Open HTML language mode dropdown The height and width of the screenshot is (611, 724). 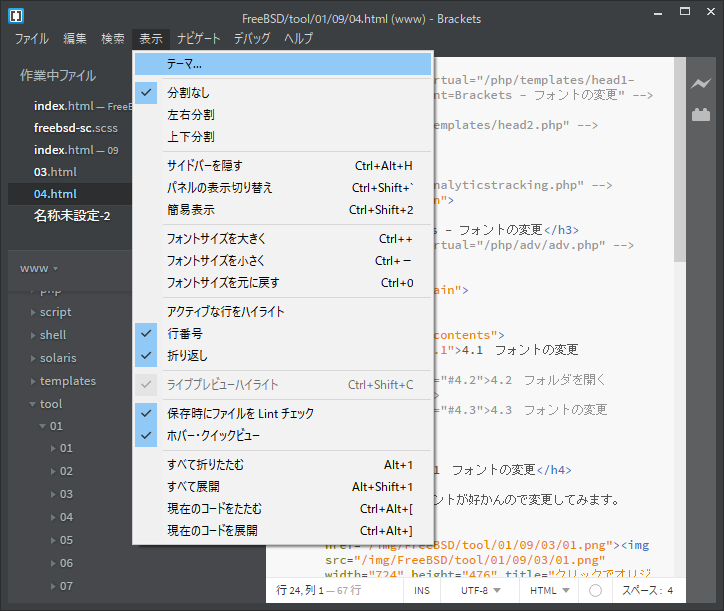point(549,590)
